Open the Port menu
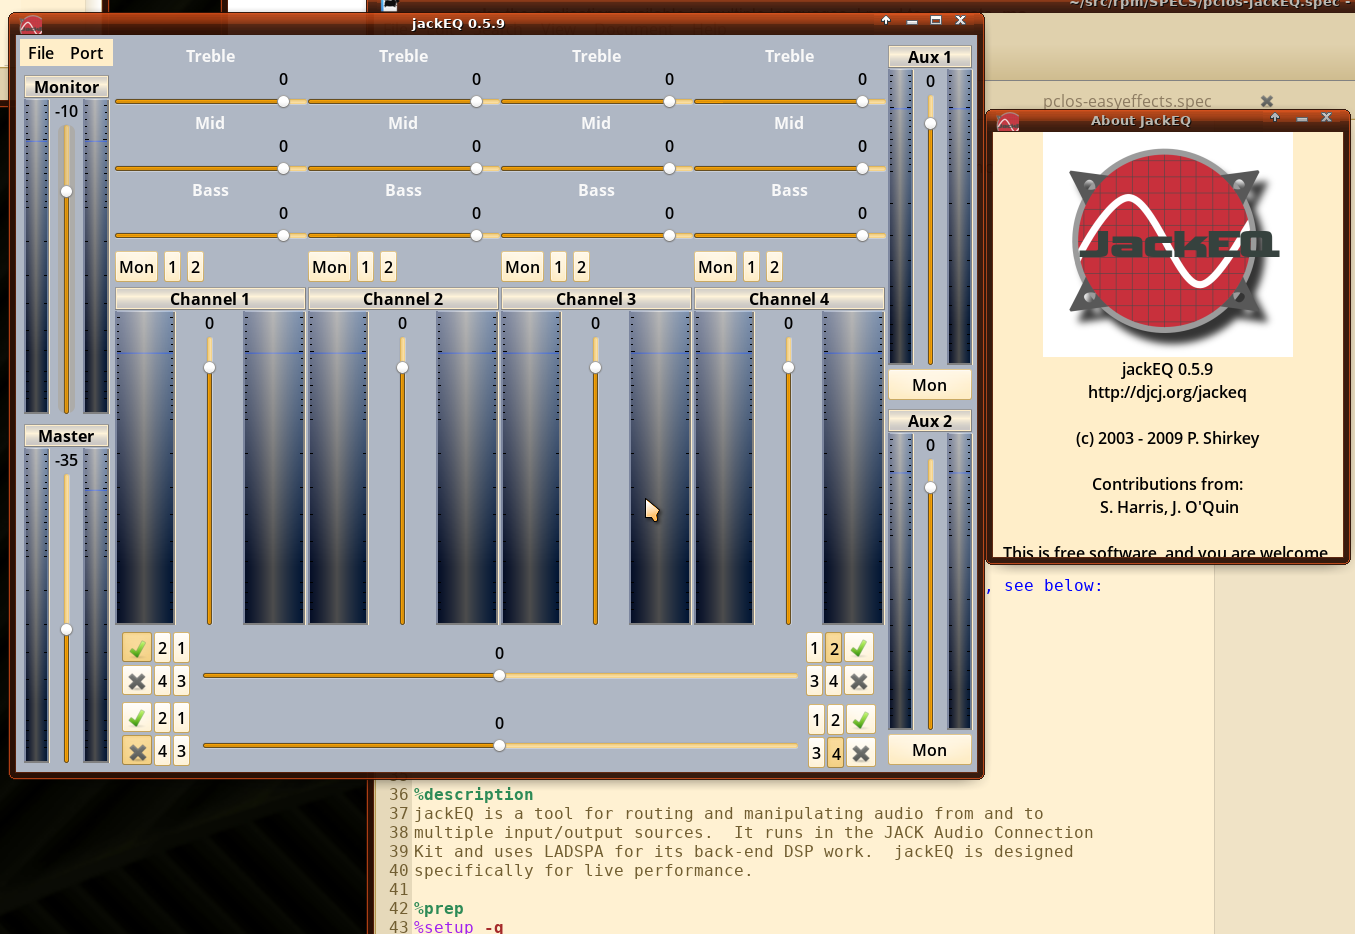This screenshot has width=1355, height=934. (86, 53)
